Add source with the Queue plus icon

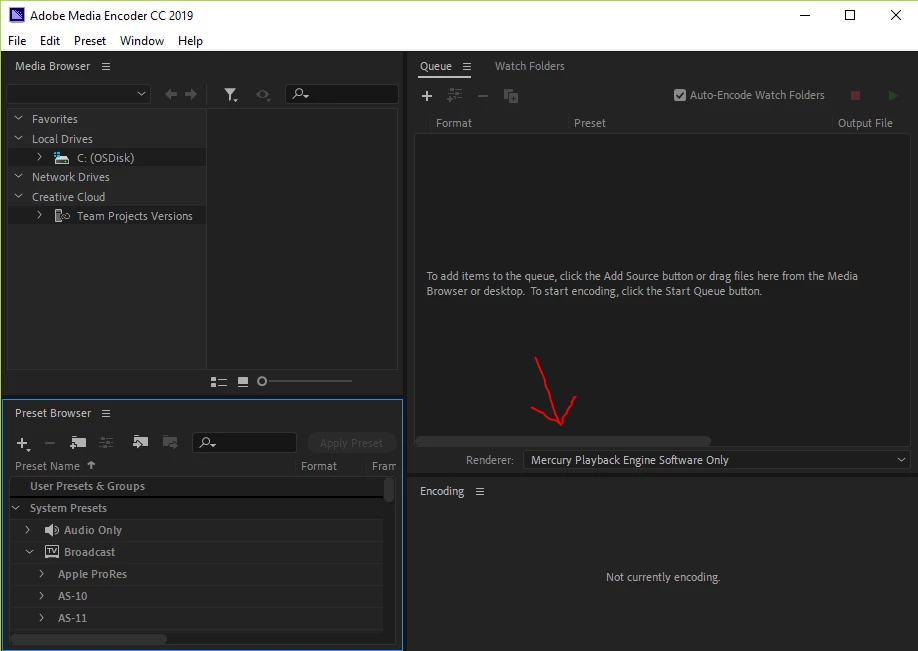(427, 96)
